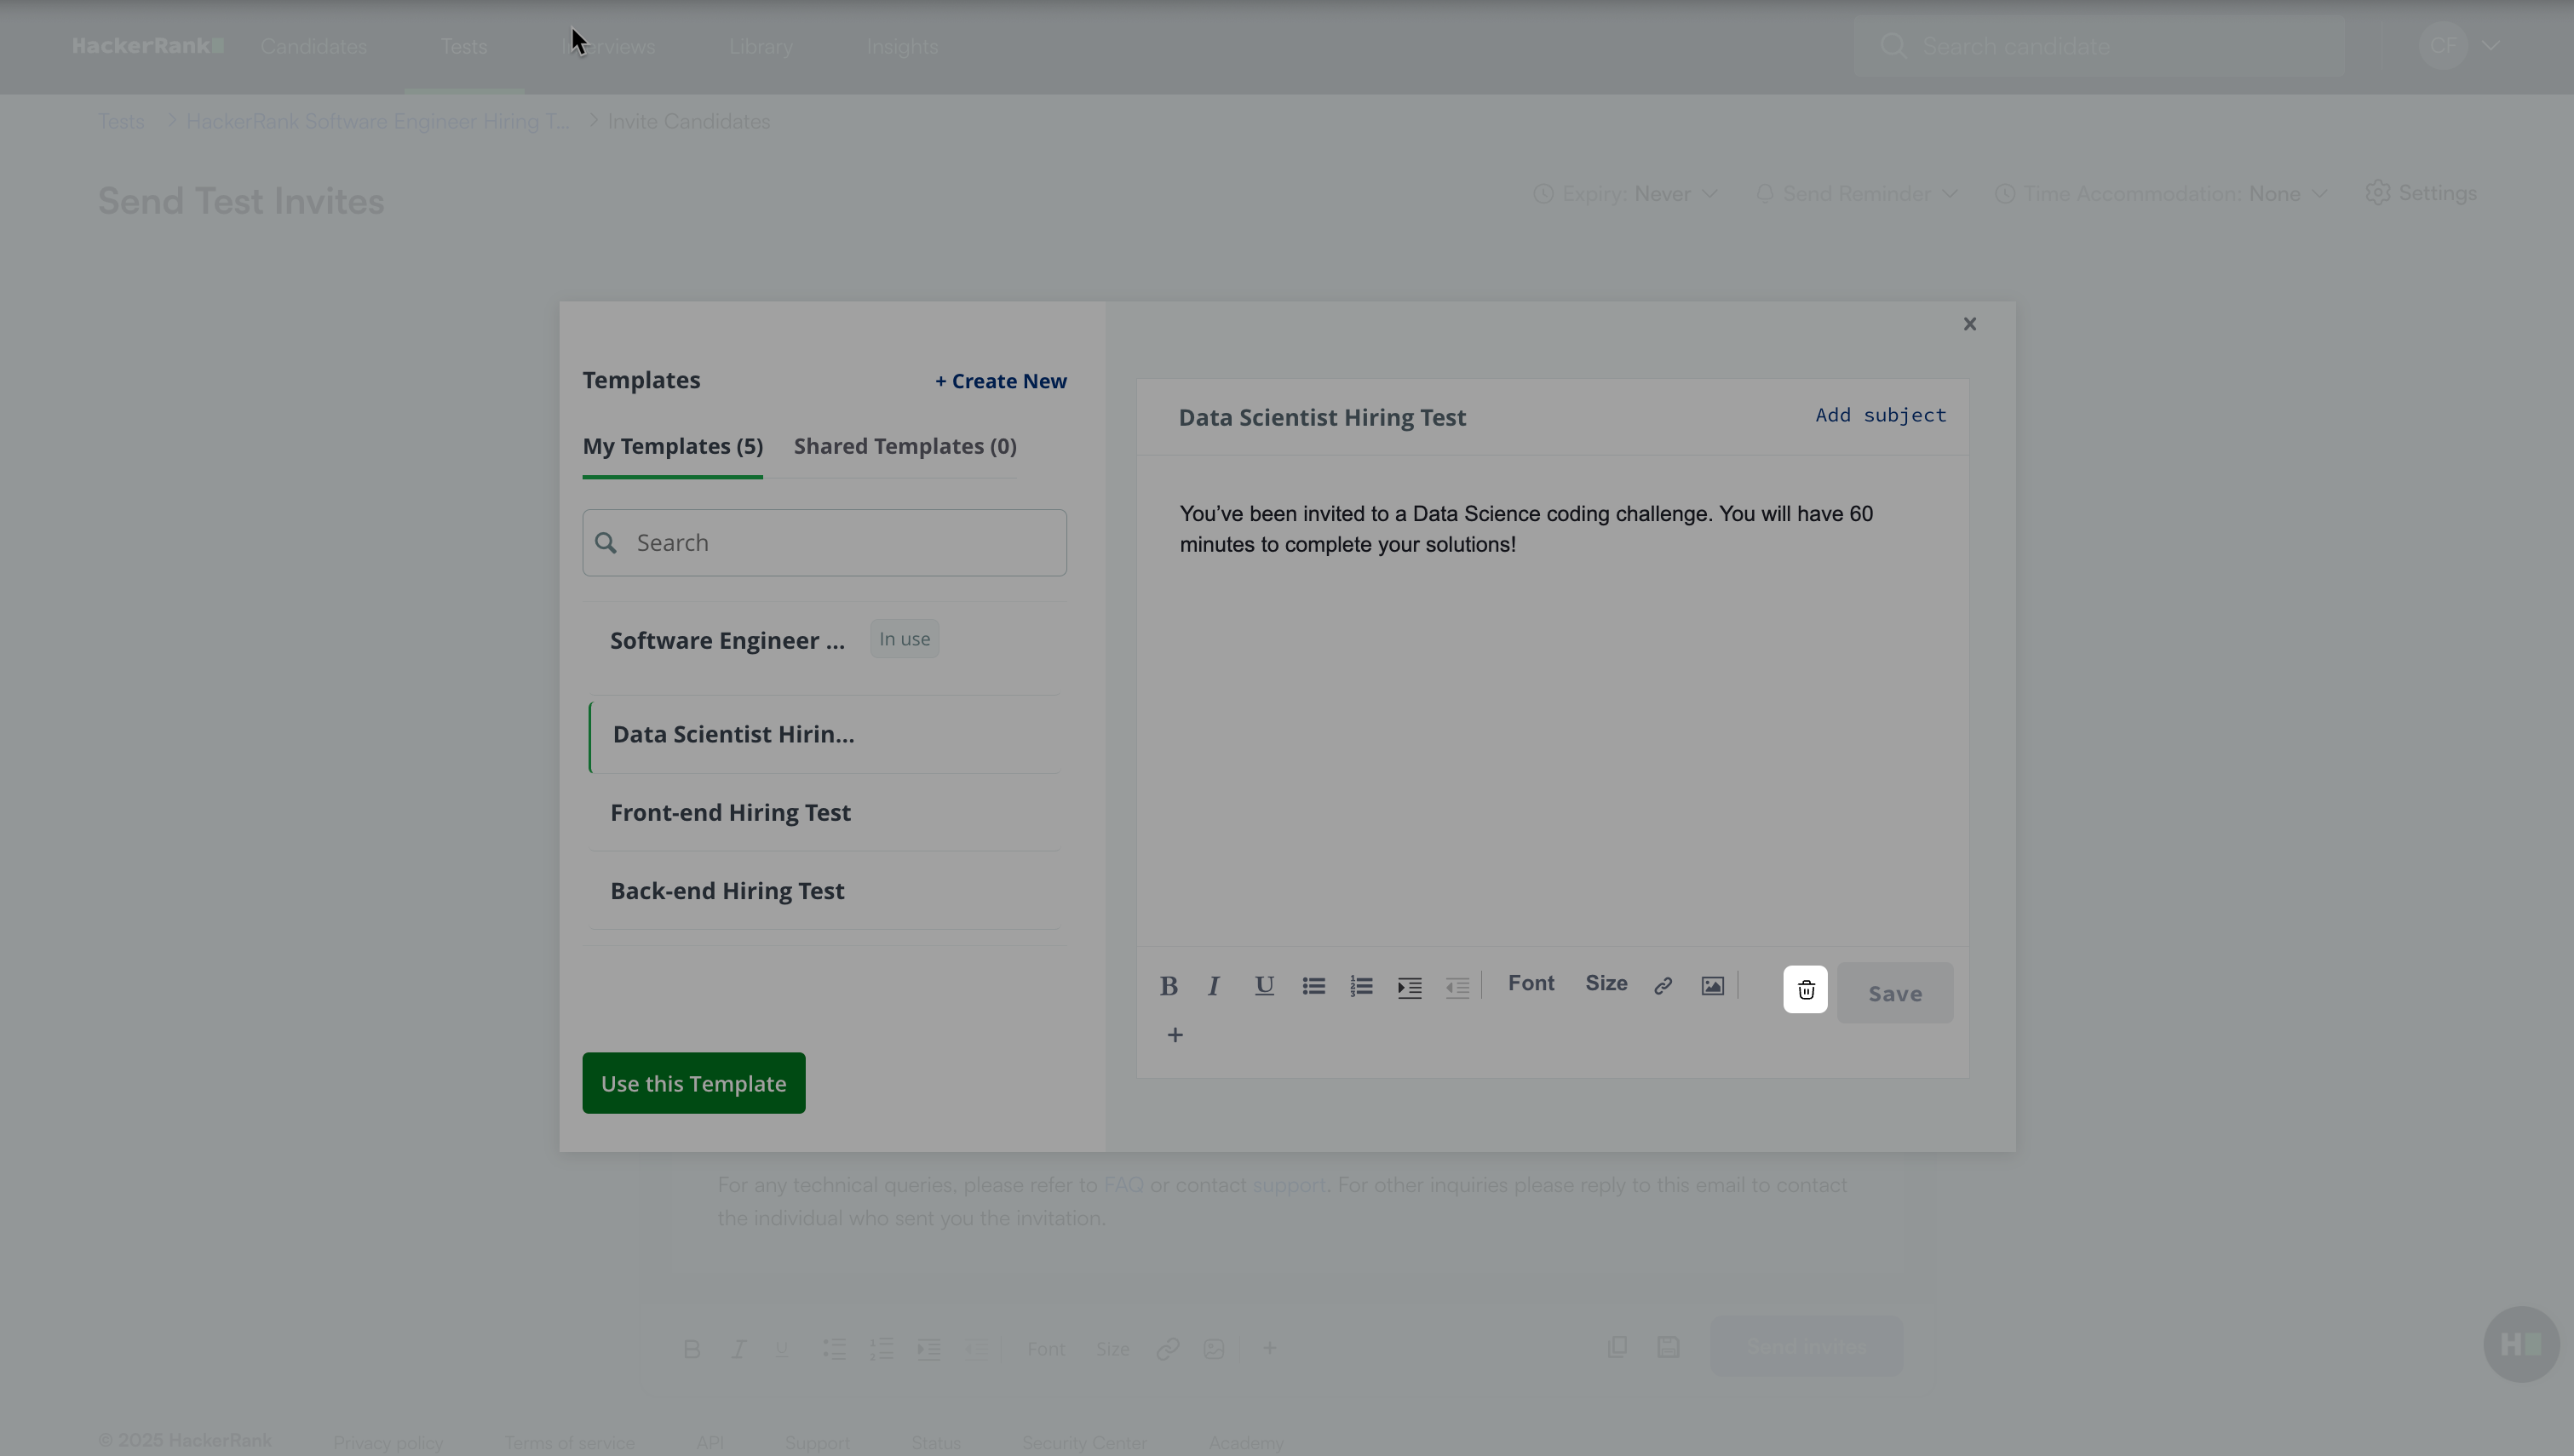Viewport: 2574px width, 1456px height.
Task: Click the Create New template link
Action: (x=1000, y=381)
